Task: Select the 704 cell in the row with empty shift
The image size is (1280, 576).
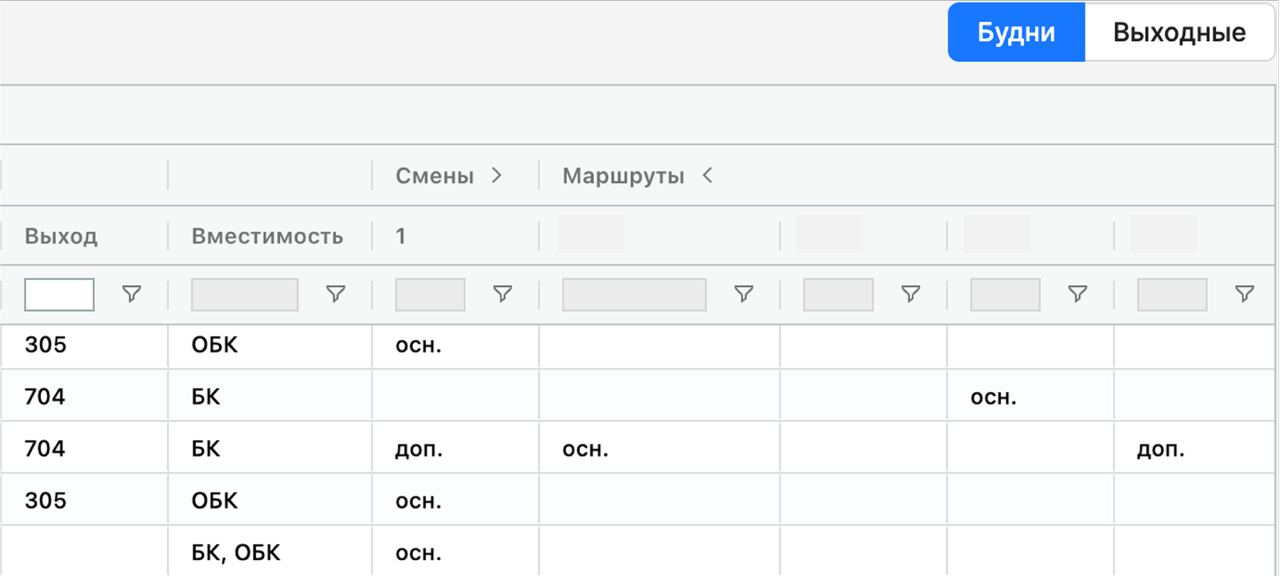Action: click(84, 397)
